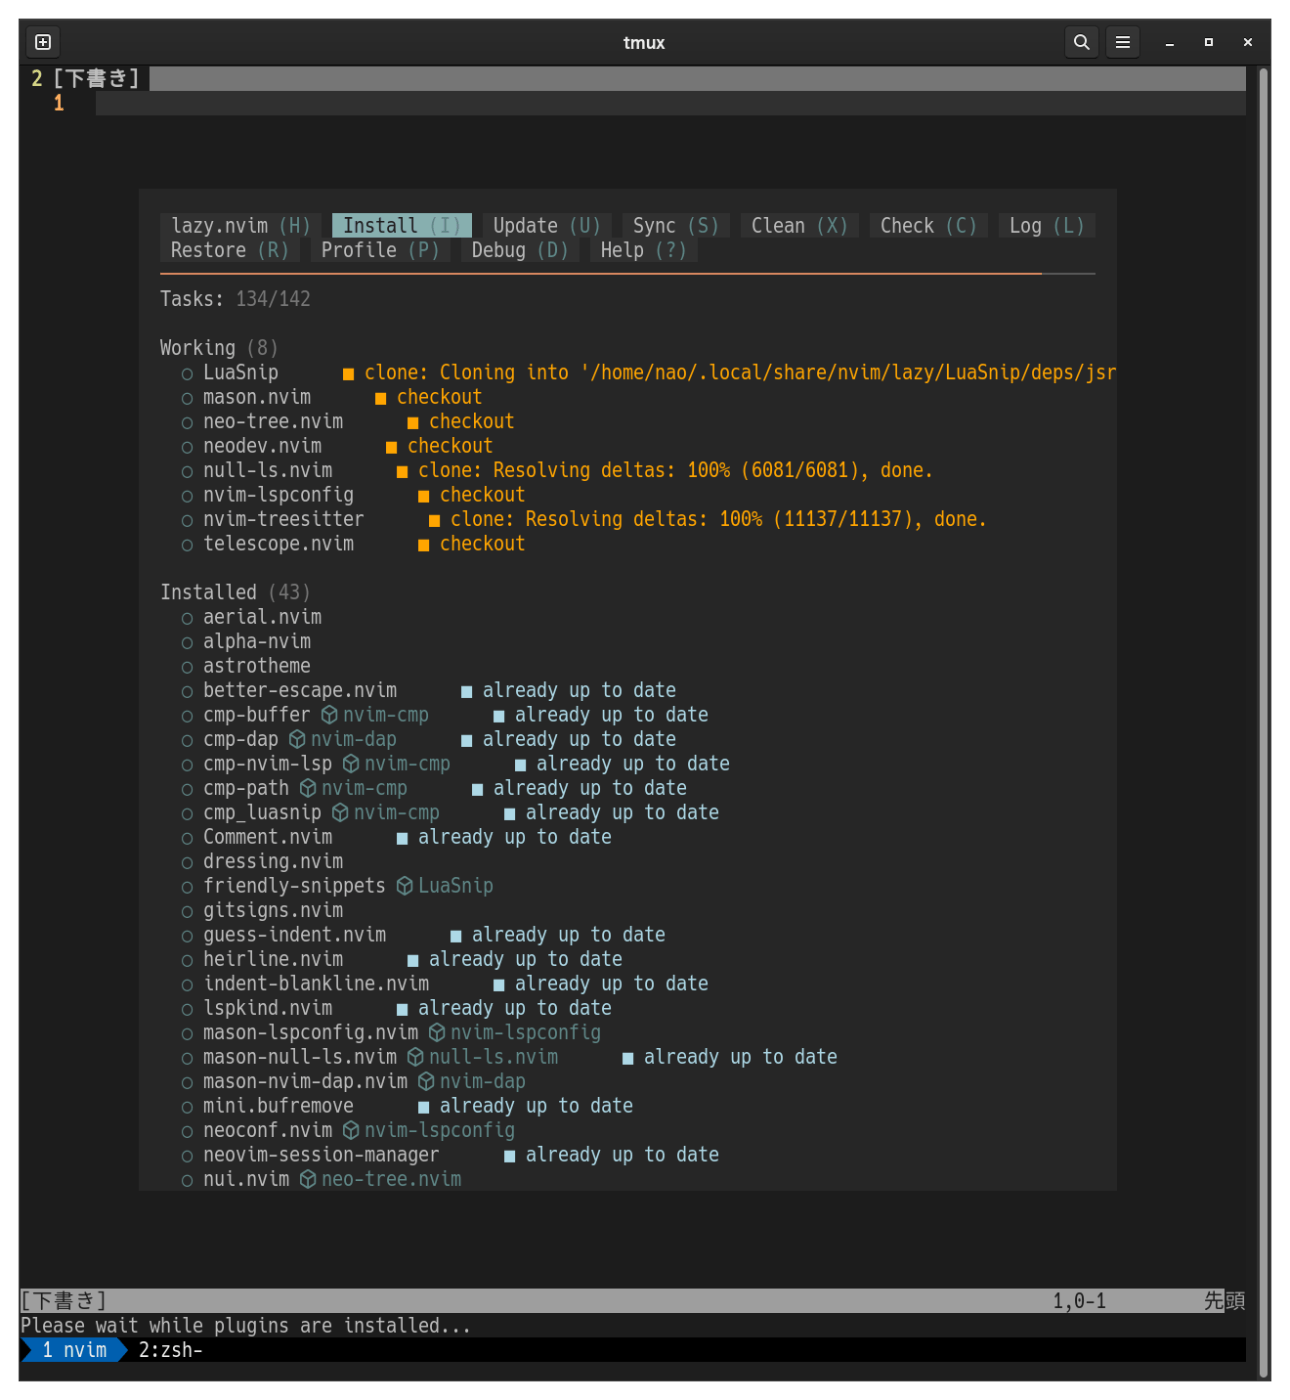Image resolution: width=1290 pixels, height=1400 pixels.
Task: Click 'Please wait while plugins are installed...' message
Action: click(246, 1326)
